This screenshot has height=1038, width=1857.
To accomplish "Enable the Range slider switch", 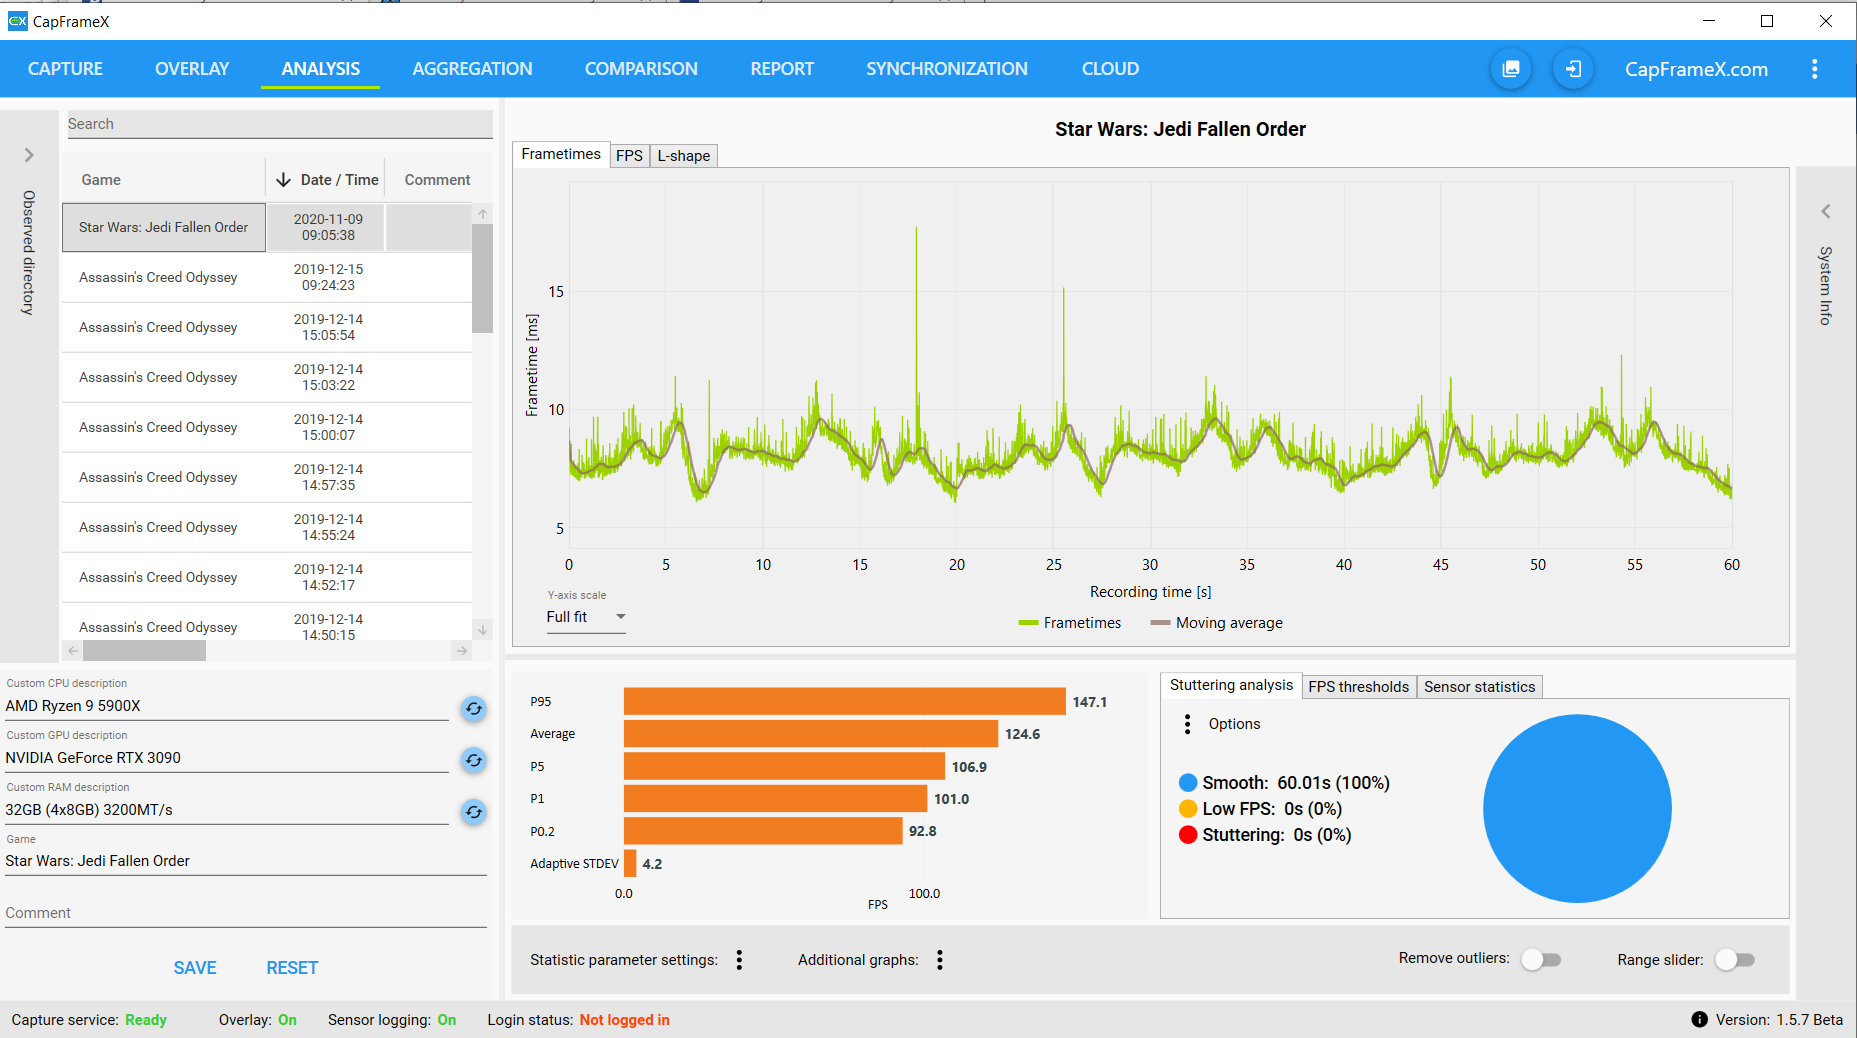I will (x=1735, y=960).
